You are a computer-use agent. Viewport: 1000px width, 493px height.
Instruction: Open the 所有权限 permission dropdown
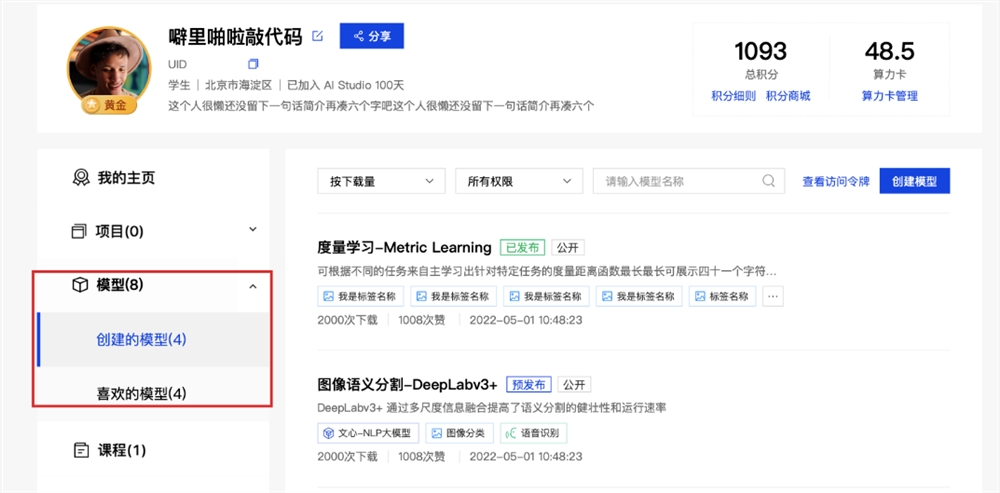point(518,181)
